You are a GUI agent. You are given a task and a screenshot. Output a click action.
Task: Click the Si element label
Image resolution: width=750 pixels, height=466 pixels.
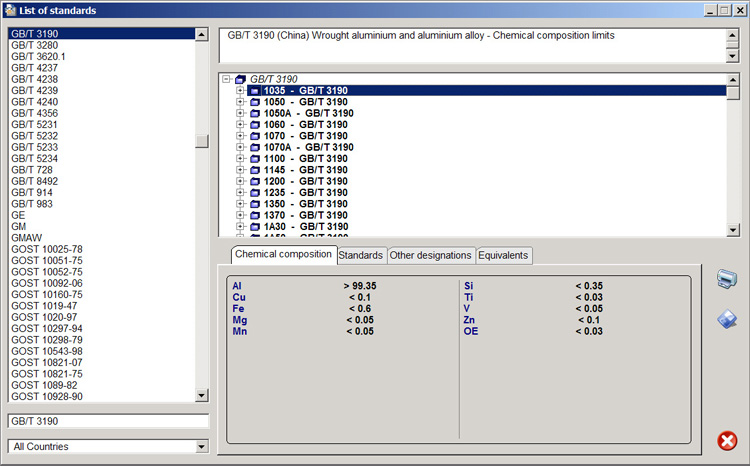tap(469, 286)
